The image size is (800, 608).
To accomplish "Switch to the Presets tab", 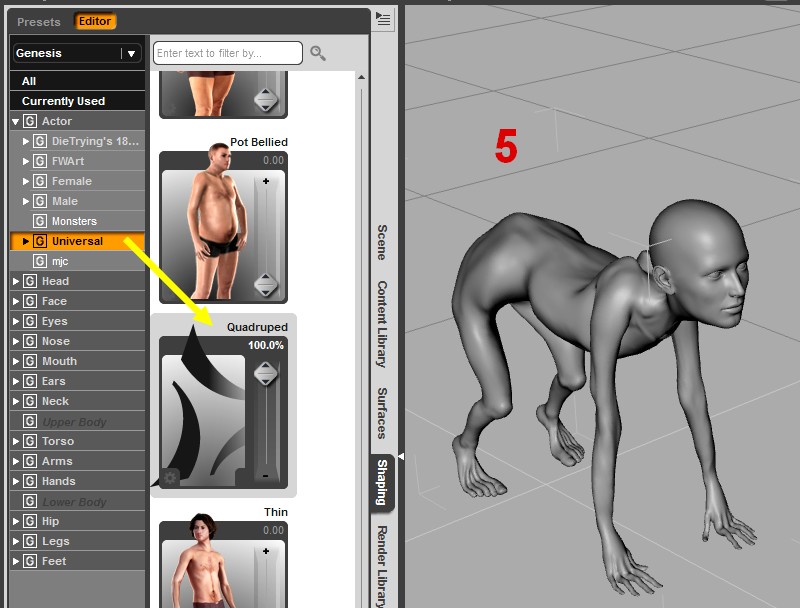I will coord(39,22).
